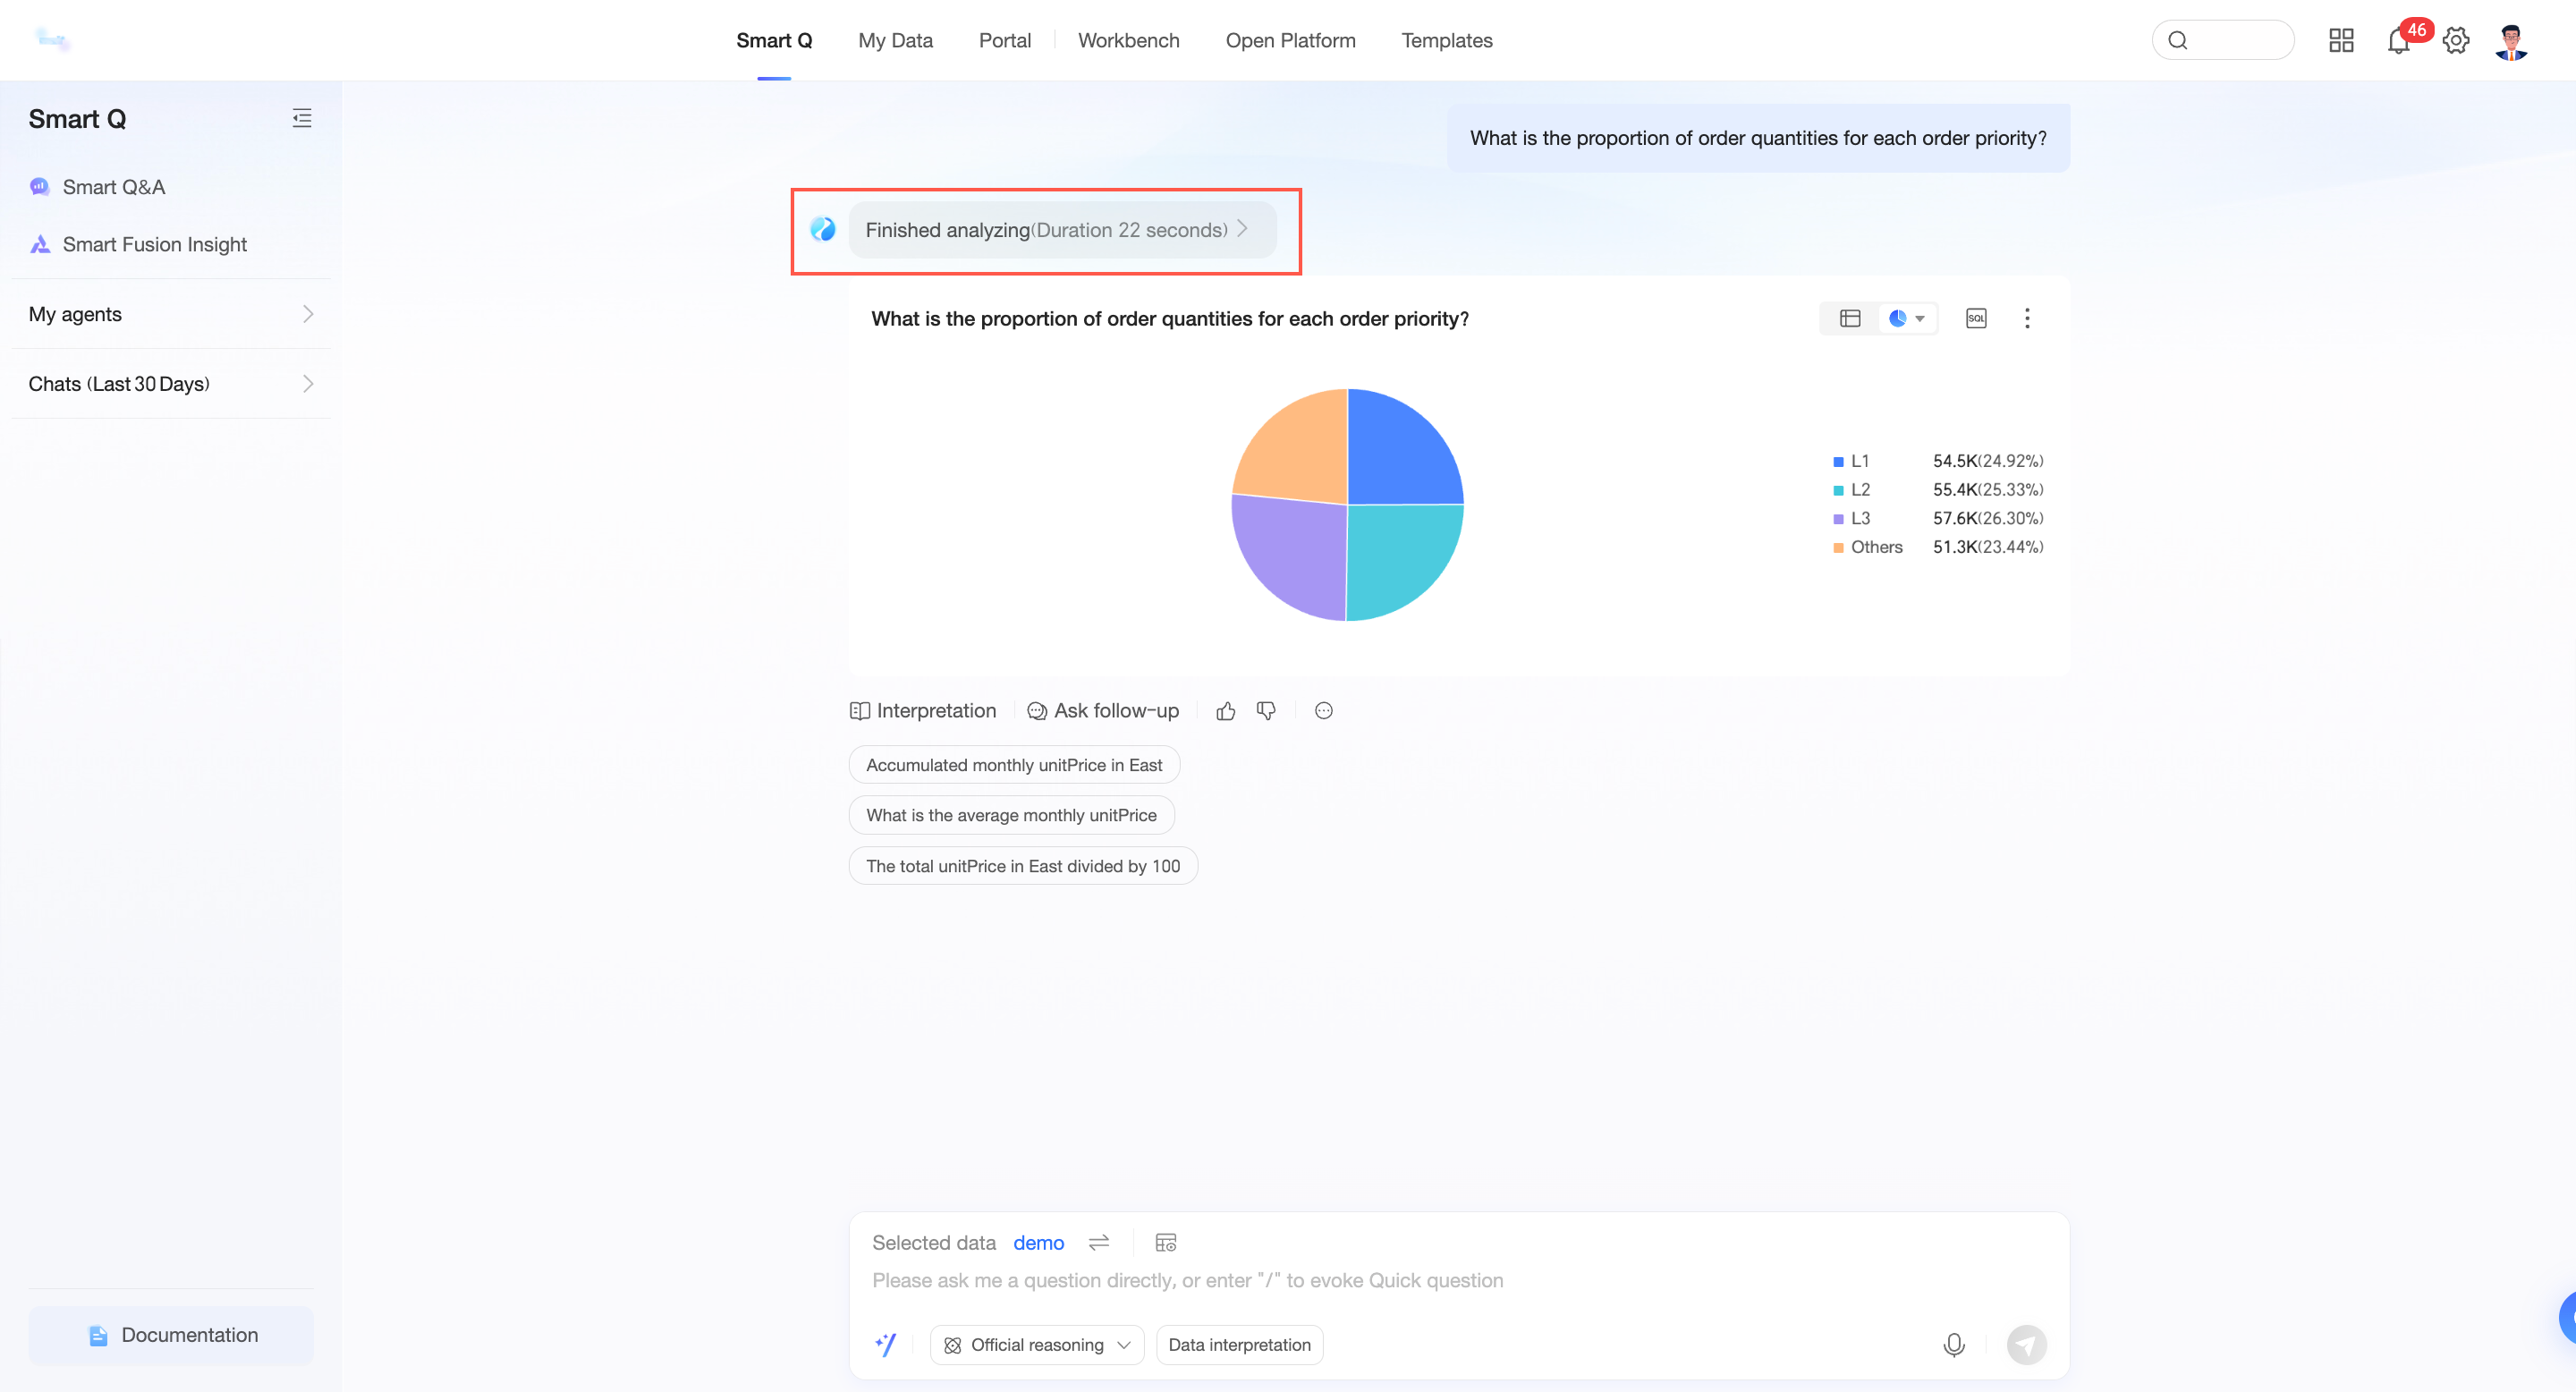2576x1392 pixels.
Task: Select 'What is the average monthly unitPrice' suggestion
Action: click(1010, 815)
